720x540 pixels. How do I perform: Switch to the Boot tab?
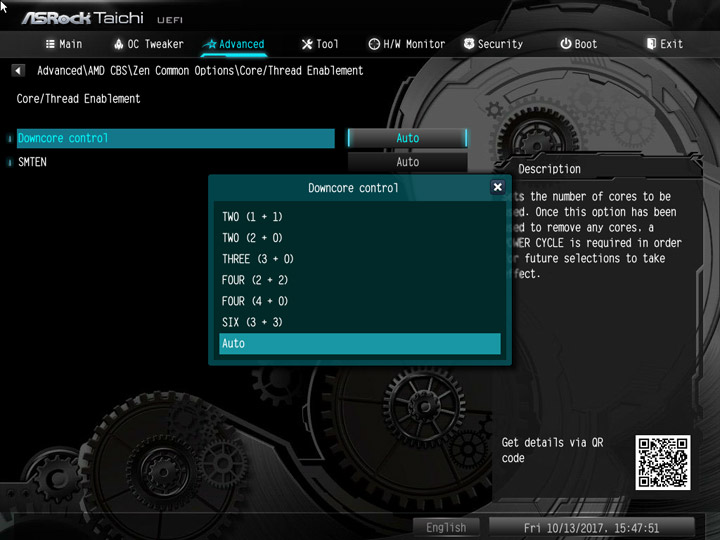point(579,44)
